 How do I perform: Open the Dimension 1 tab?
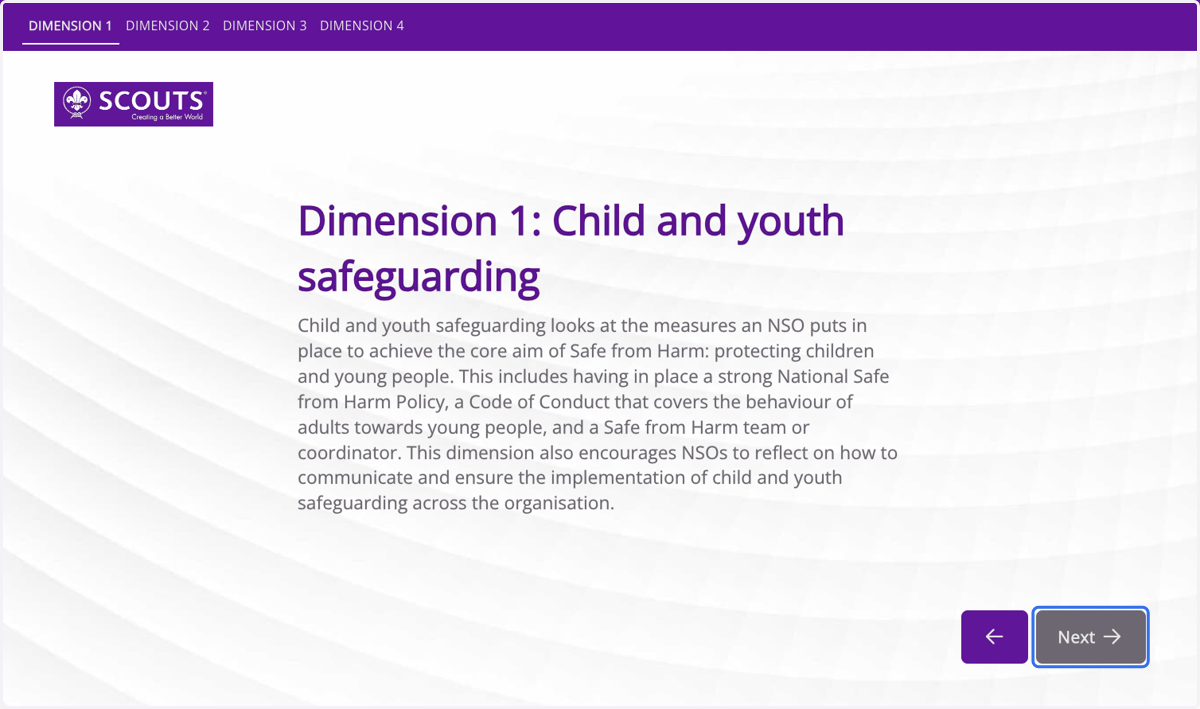(70, 26)
